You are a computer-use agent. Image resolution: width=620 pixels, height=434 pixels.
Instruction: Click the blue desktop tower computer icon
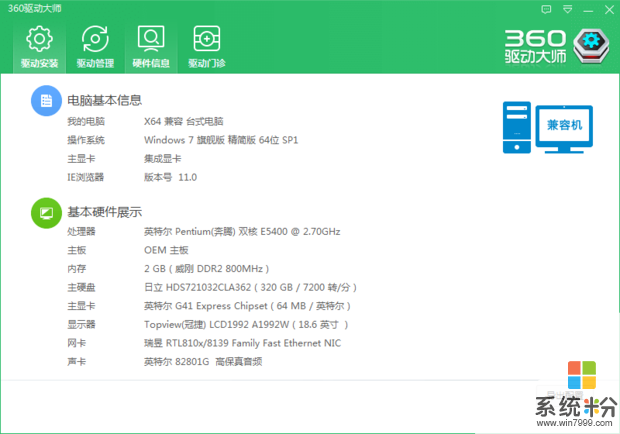[516, 127]
